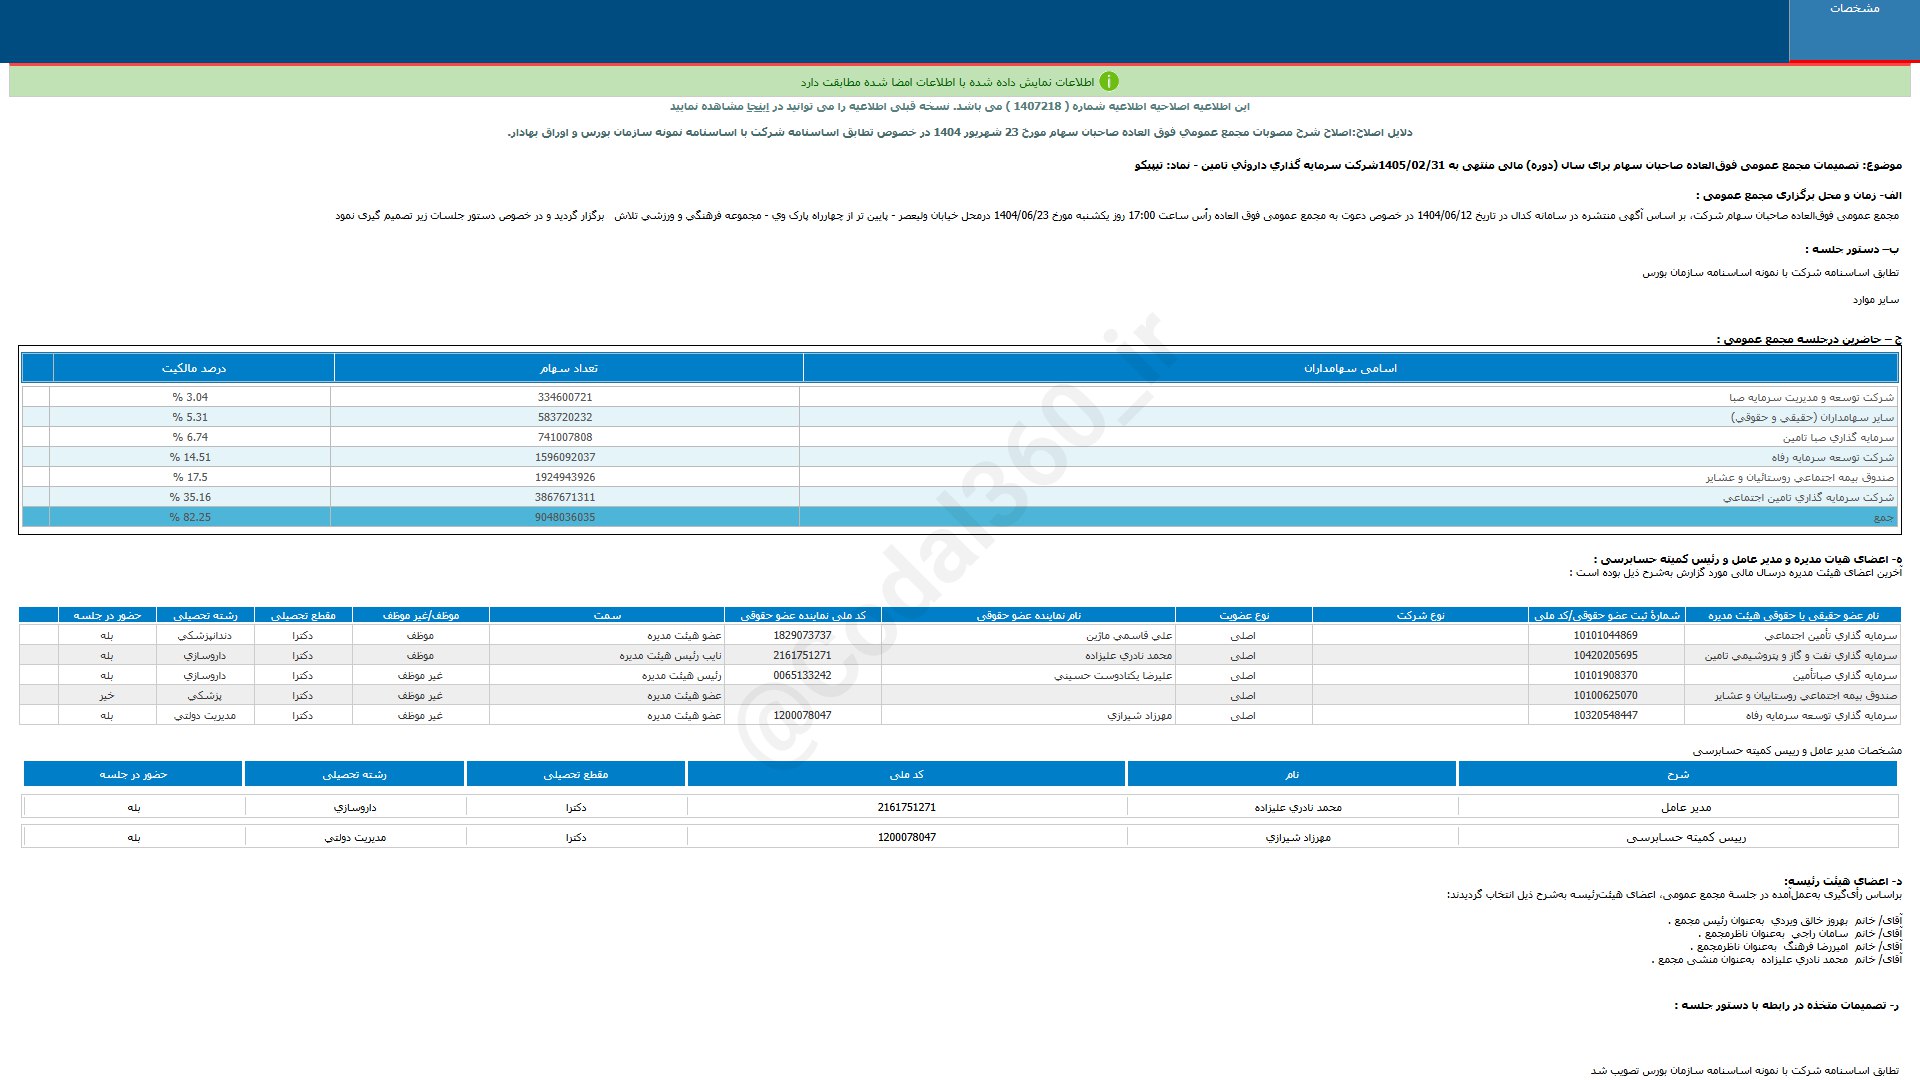
Task: Click the نوع عضویت column header
Action: pos(1243,616)
